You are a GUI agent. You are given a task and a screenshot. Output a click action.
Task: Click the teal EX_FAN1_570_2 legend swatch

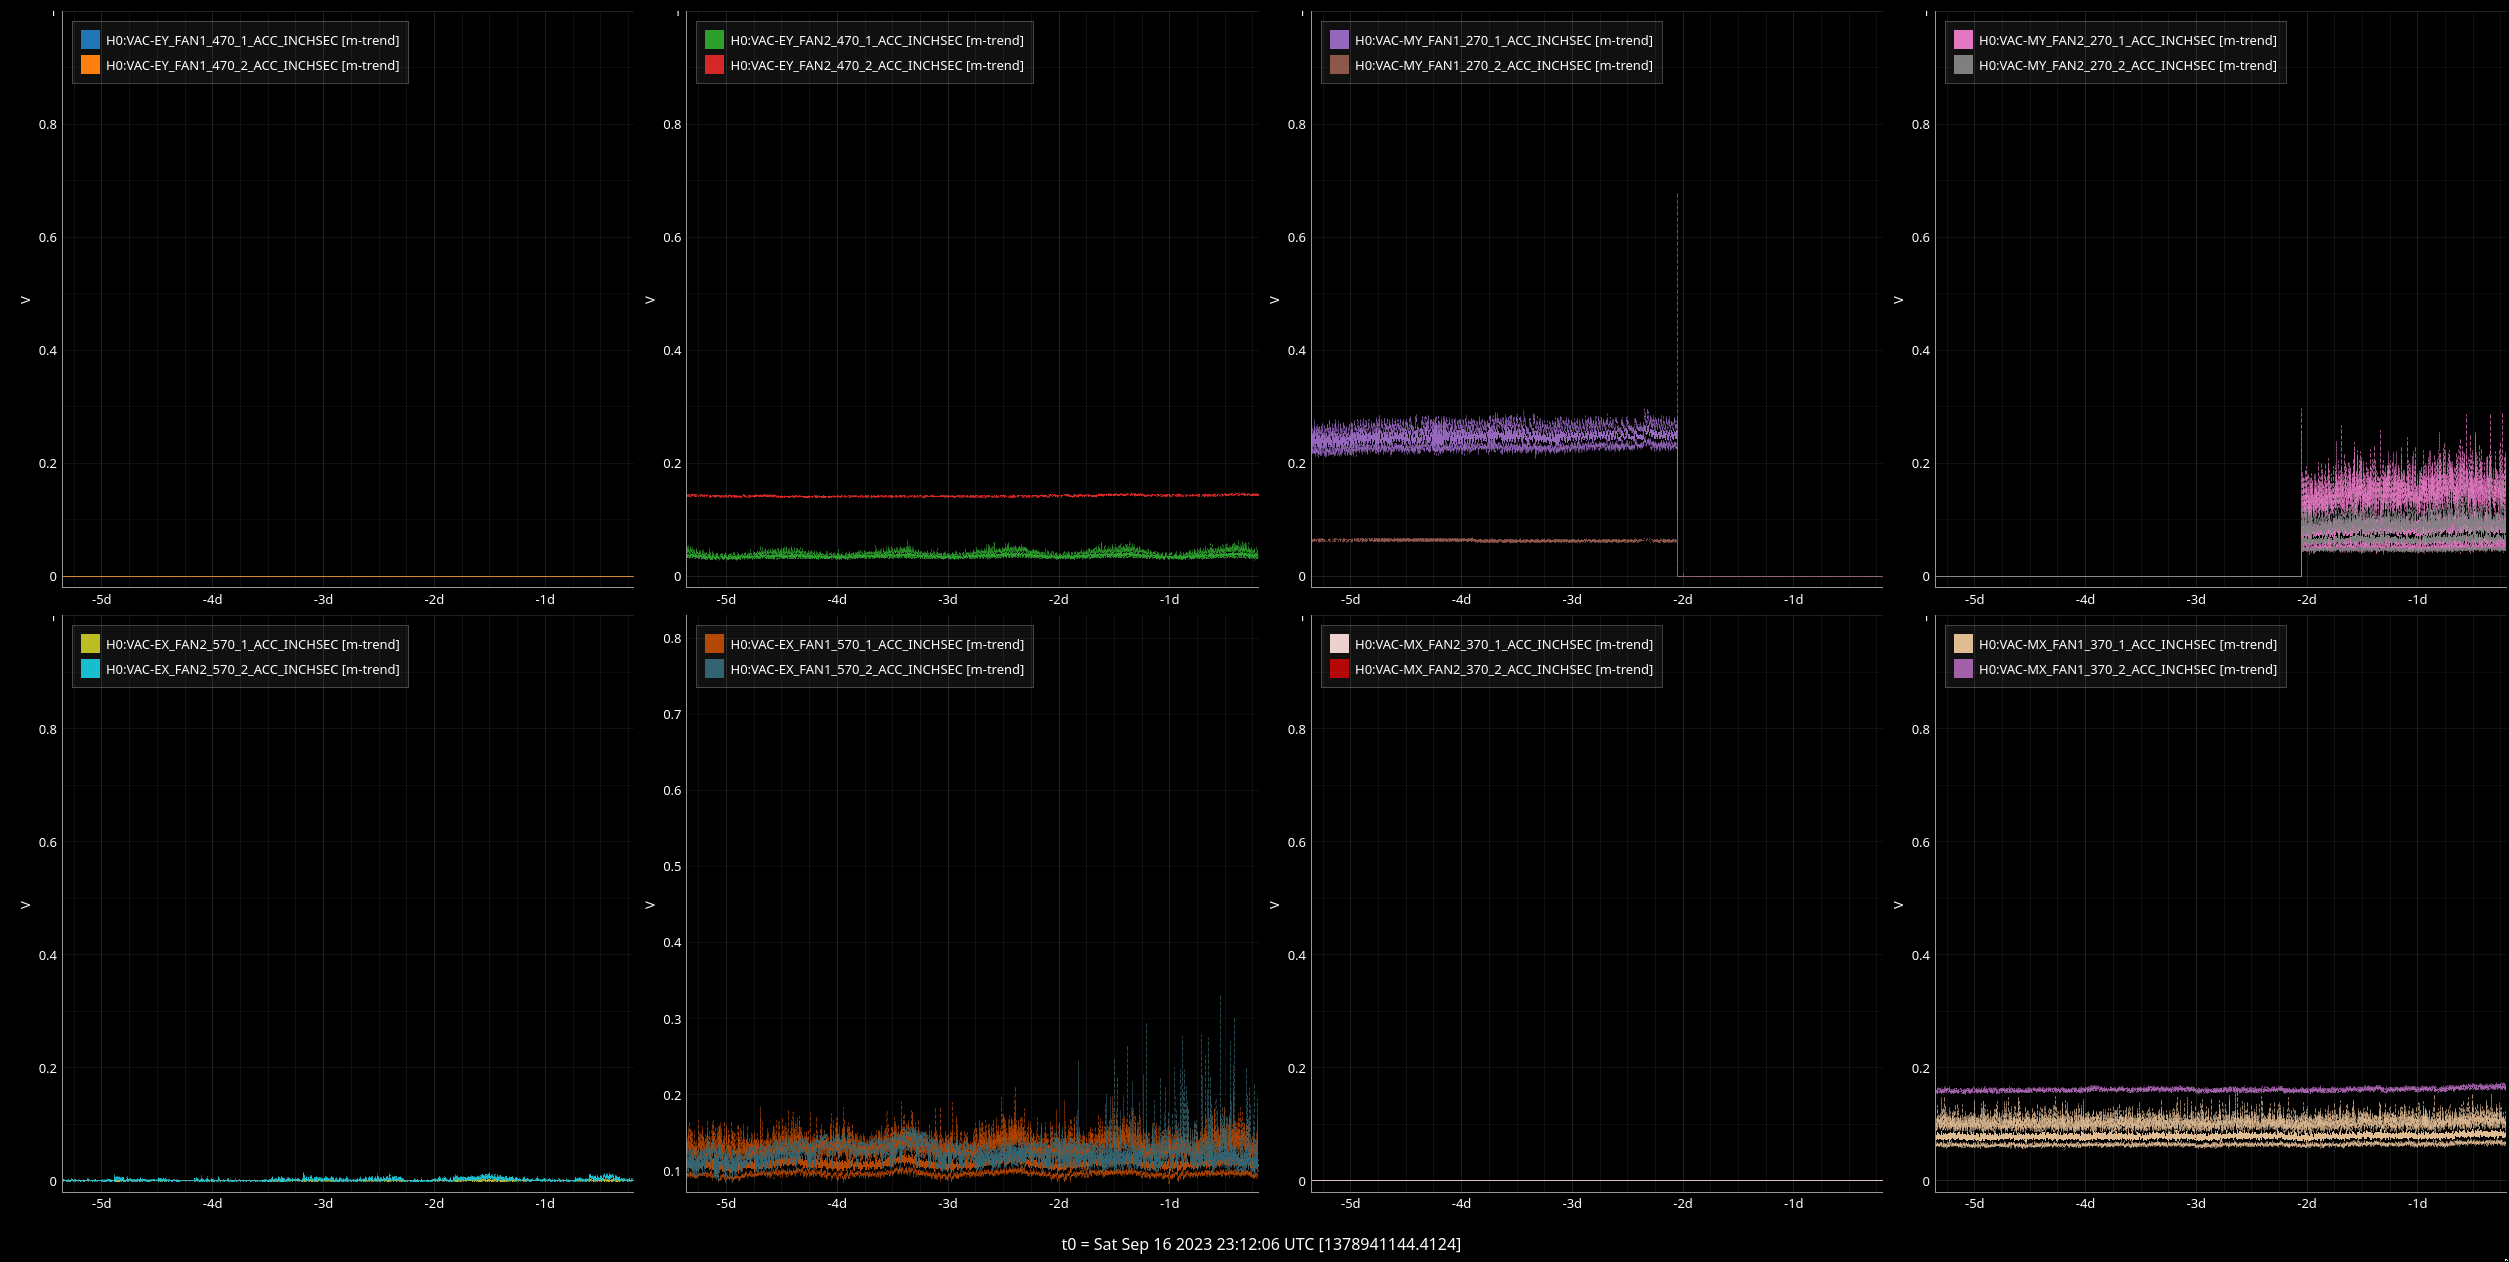pyautogui.click(x=714, y=669)
